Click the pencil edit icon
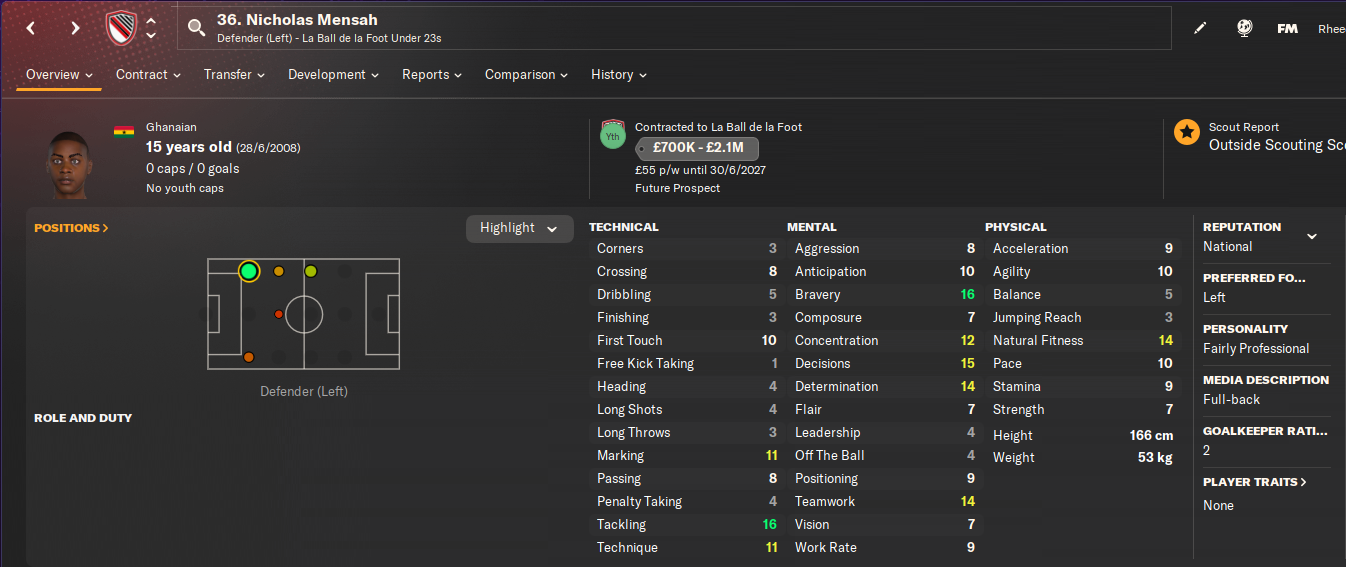This screenshot has width=1346, height=567. click(x=1200, y=29)
